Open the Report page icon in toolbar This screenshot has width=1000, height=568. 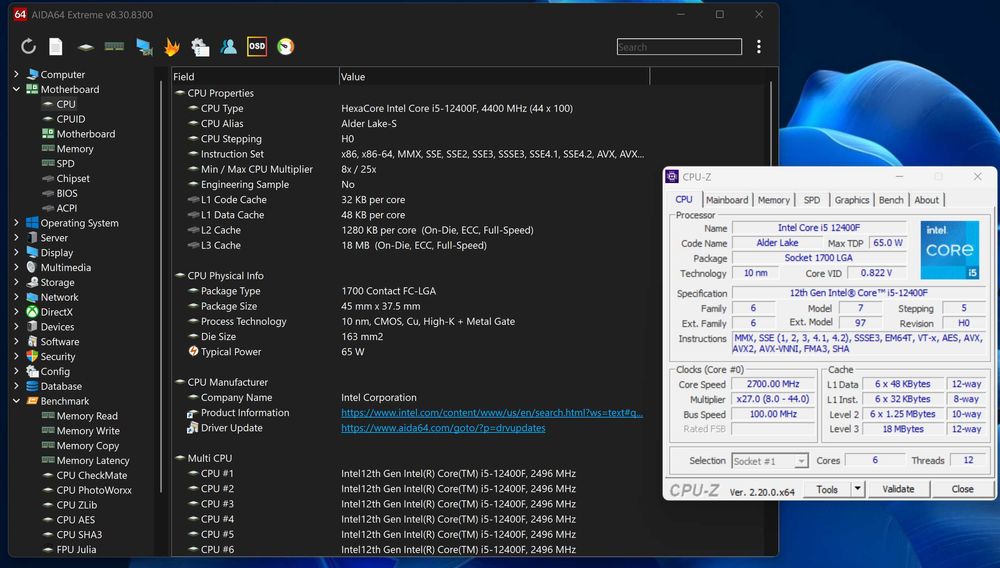coord(56,47)
